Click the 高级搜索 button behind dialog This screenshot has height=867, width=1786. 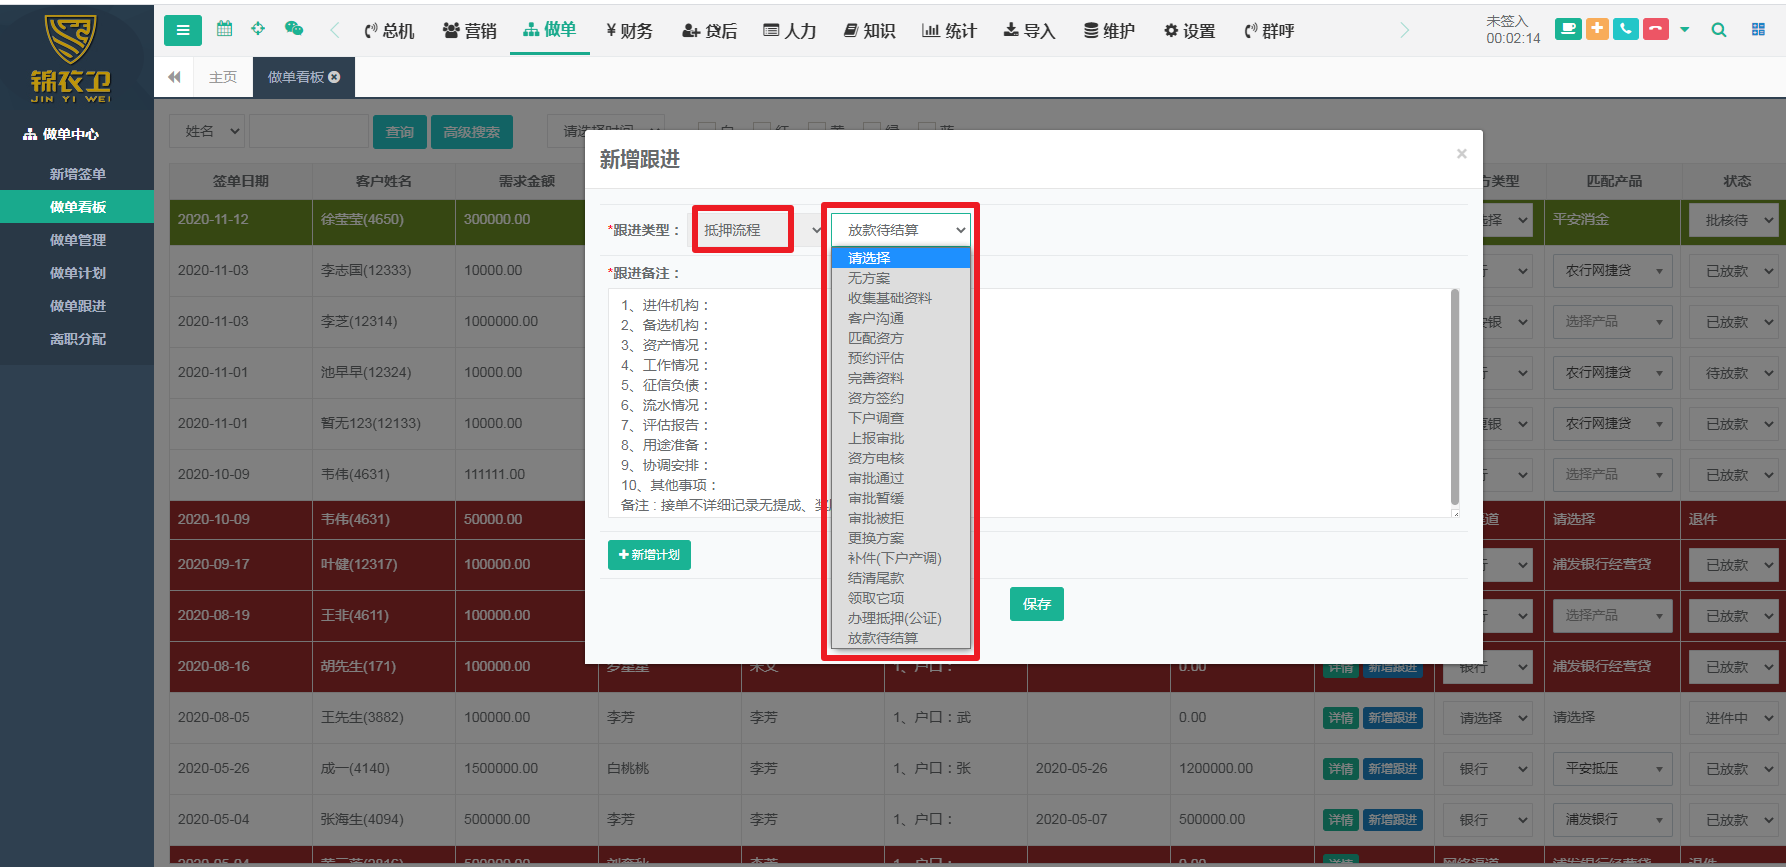472,132
